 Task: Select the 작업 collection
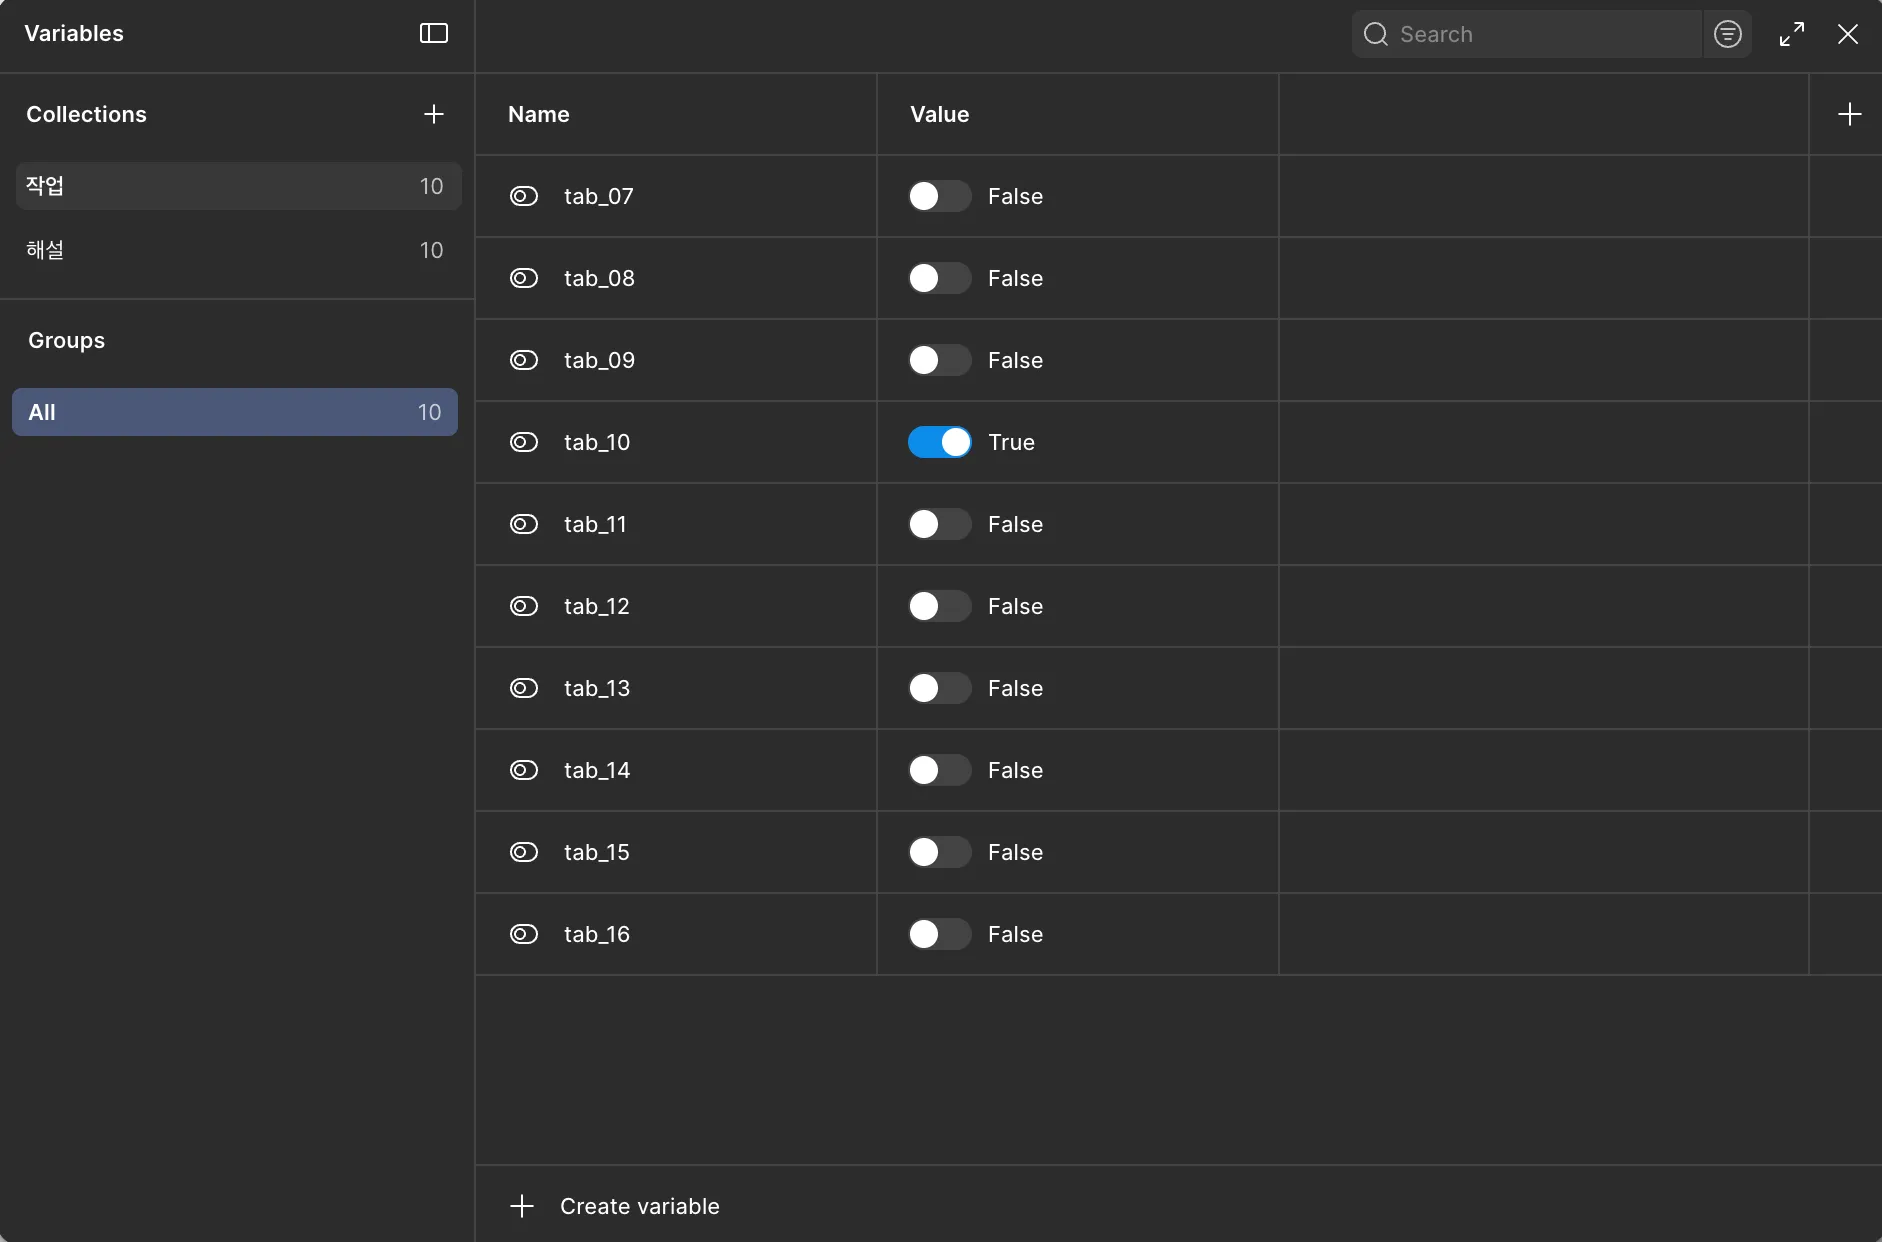pyautogui.click(x=237, y=186)
